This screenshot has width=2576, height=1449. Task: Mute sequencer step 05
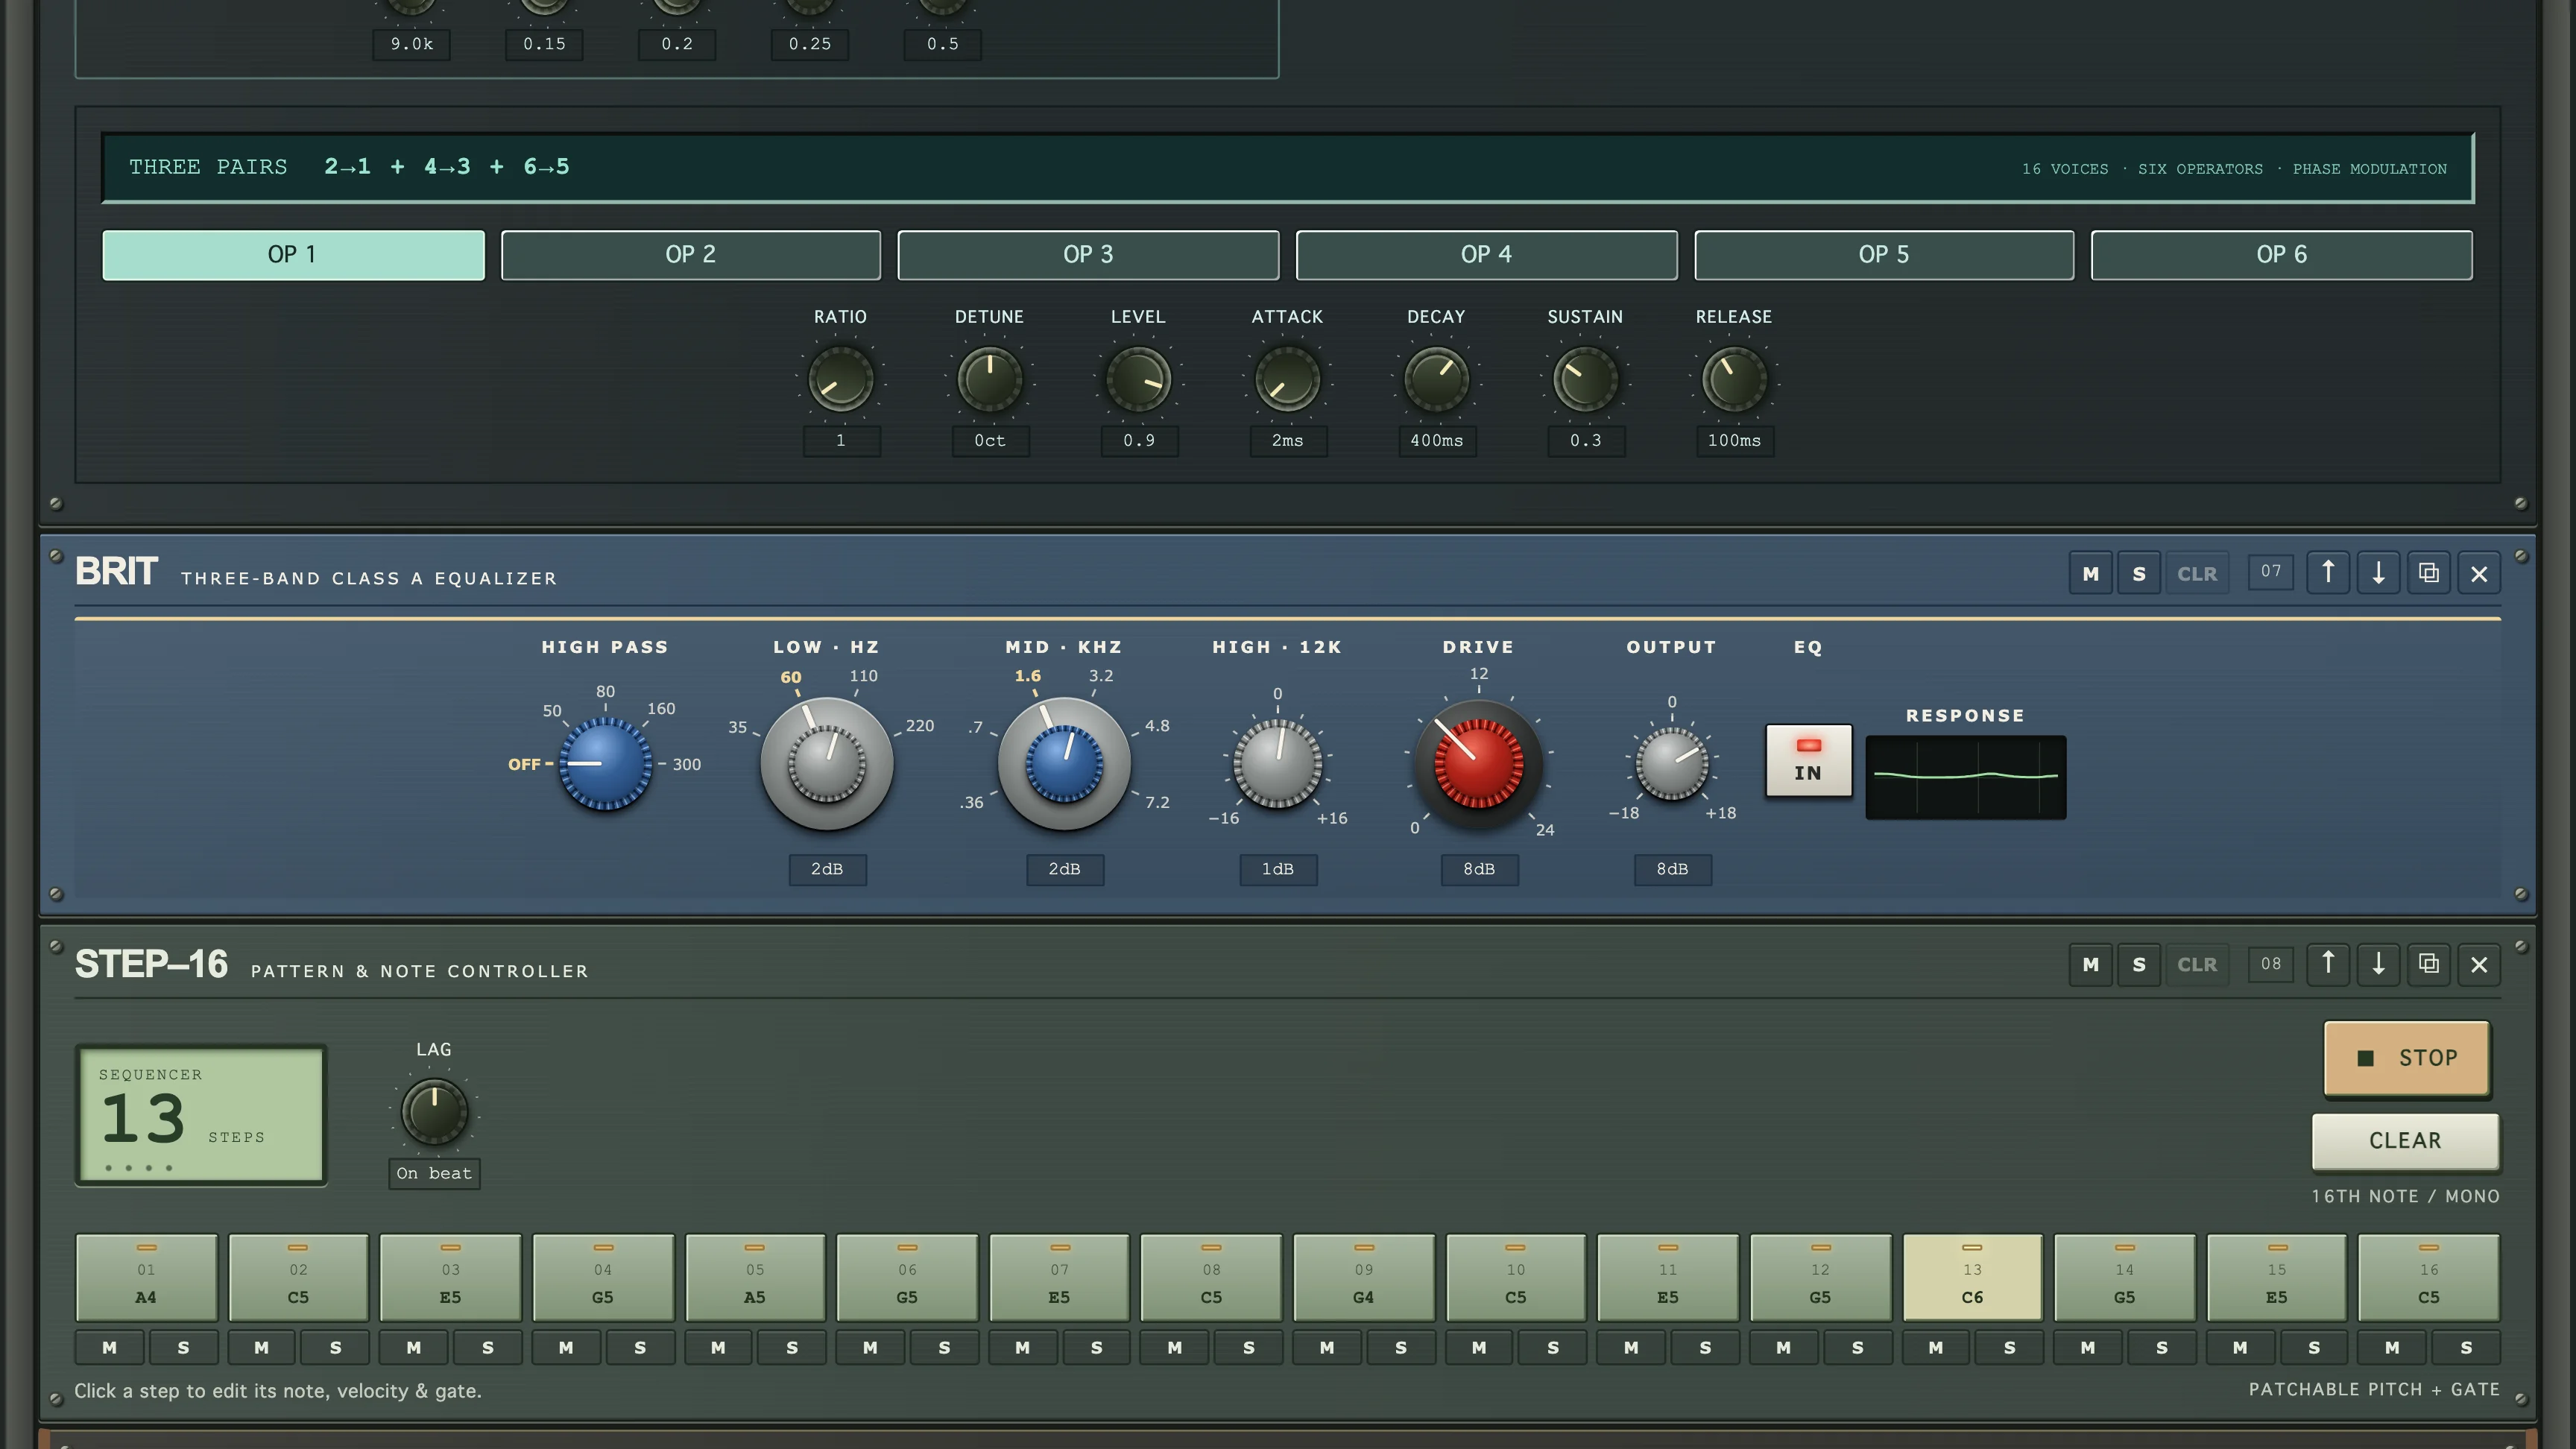coord(718,1348)
